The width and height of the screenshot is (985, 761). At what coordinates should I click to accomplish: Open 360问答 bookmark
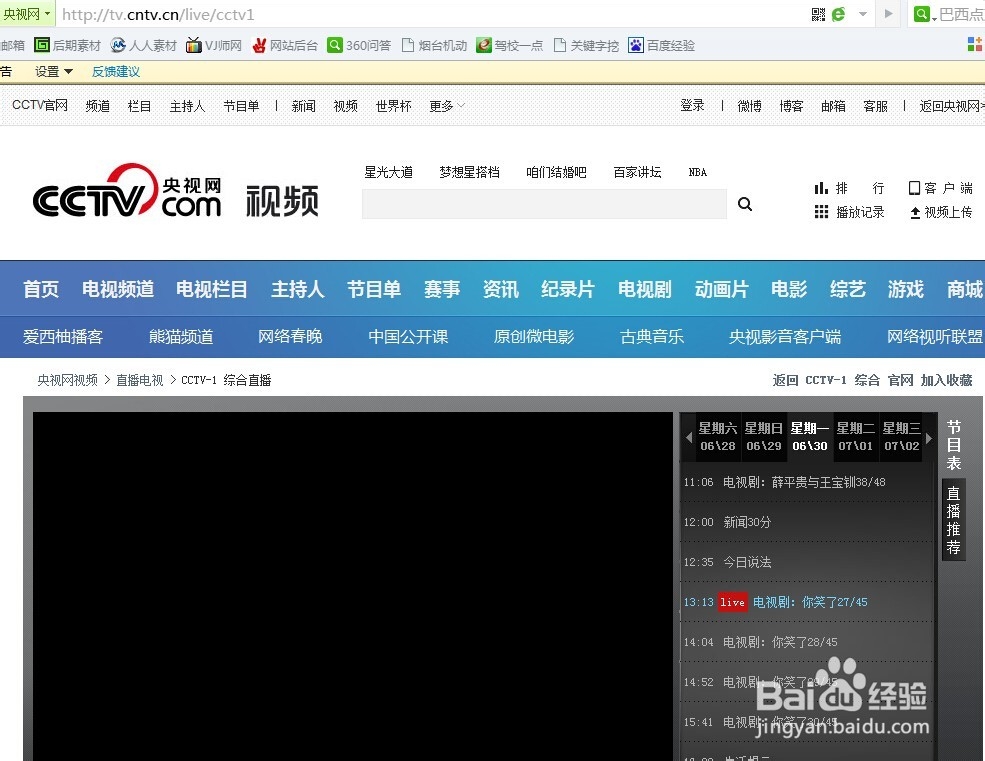click(359, 45)
